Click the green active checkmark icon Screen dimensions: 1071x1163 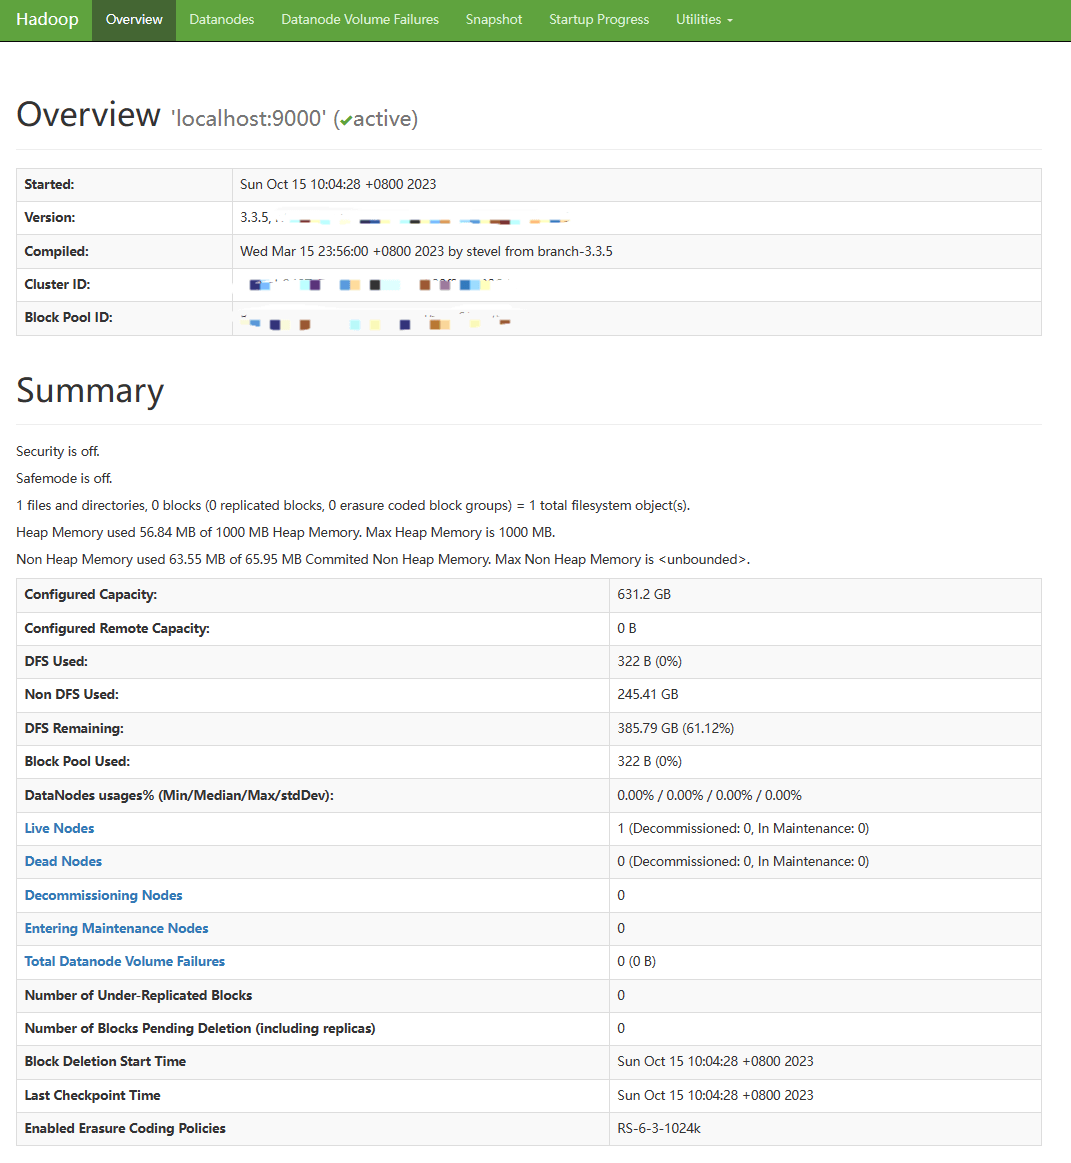(x=345, y=120)
